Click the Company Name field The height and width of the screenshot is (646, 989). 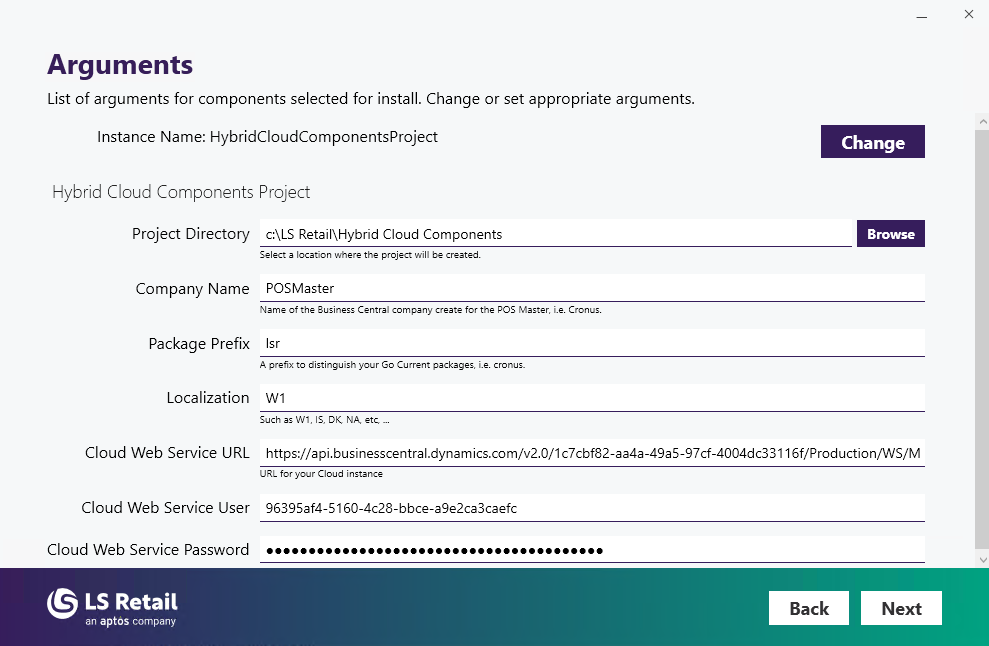pos(591,289)
